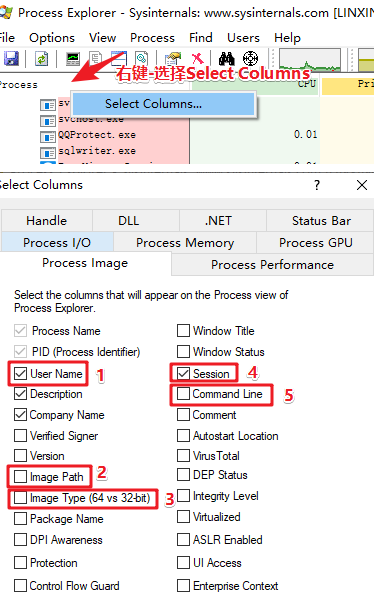Click the 0.01 CPU value for QQProtect.exe
This screenshot has height=612, width=374.
pyautogui.click(x=306, y=135)
